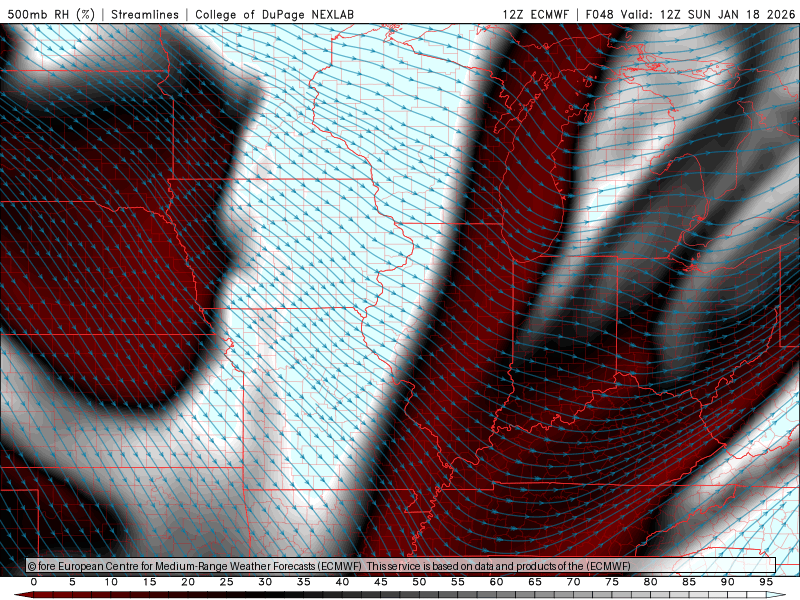
Task: Click the '500mb RH (%)' title text
Action: pyautogui.click(x=51, y=14)
